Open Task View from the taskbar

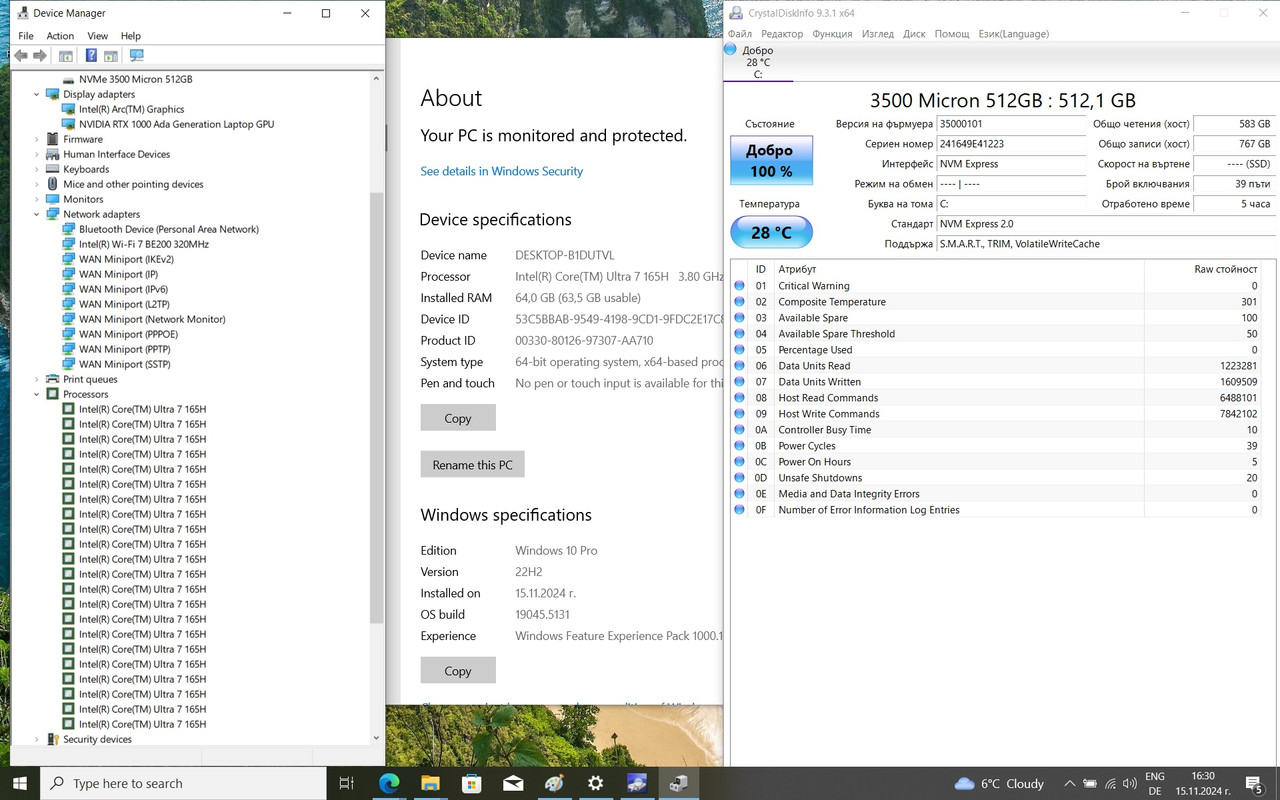click(x=347, y=783)
